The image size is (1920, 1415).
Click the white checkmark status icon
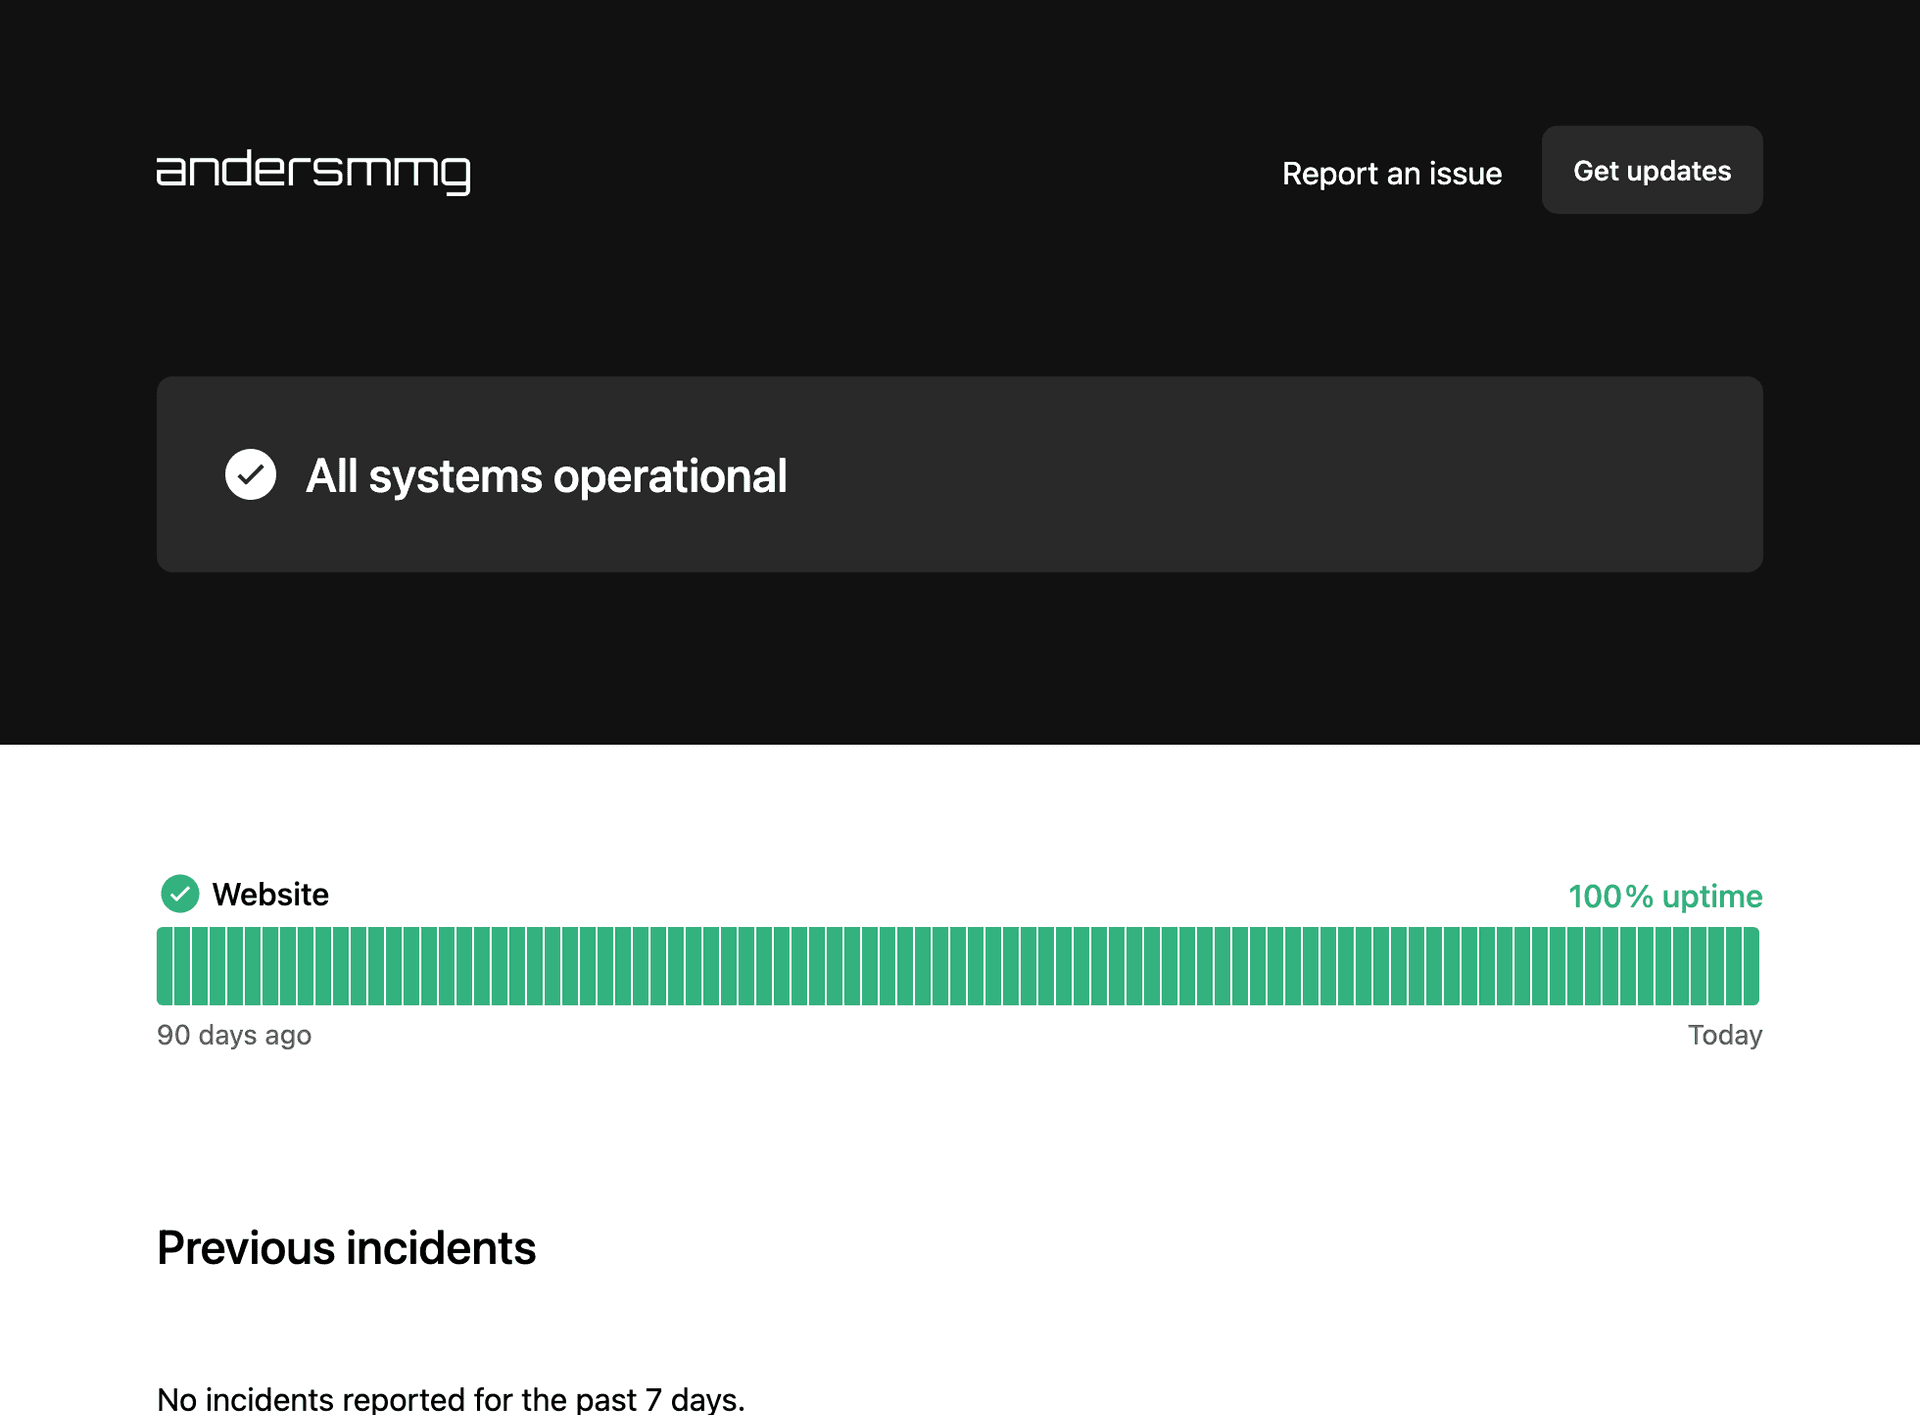[250, 475]
